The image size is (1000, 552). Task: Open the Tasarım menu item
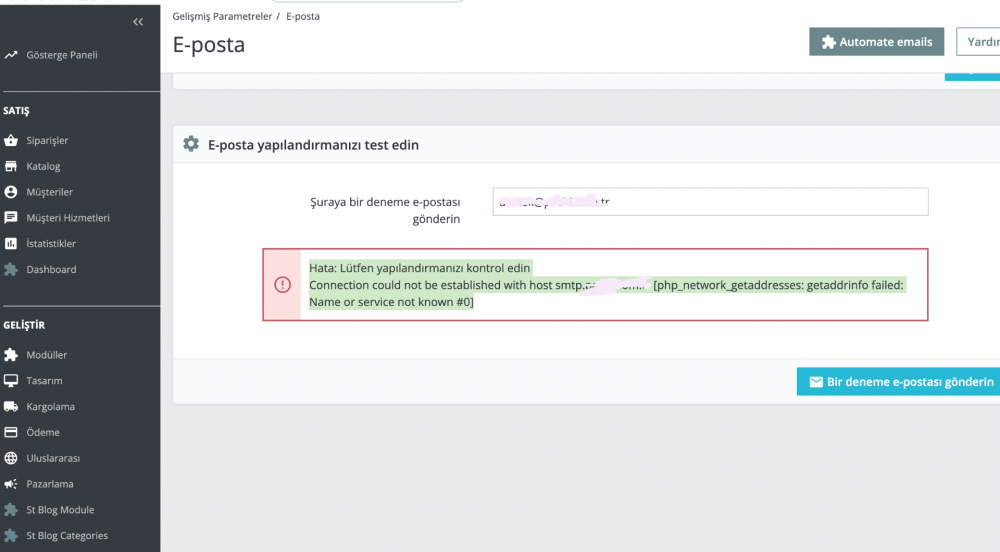coord(44,381)
